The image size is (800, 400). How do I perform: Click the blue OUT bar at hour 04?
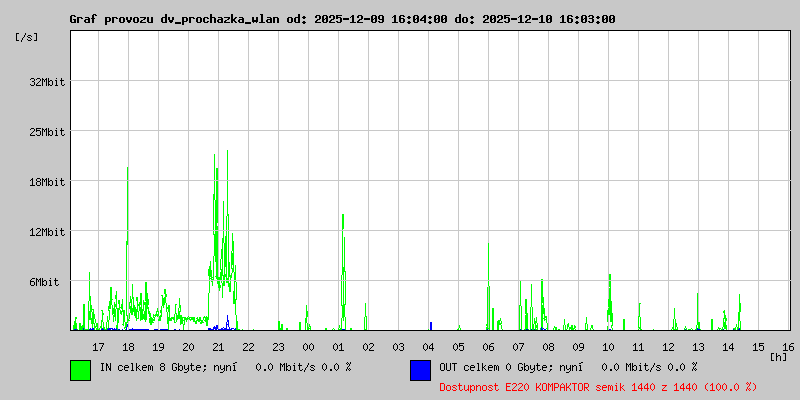[x=431, y=326]
